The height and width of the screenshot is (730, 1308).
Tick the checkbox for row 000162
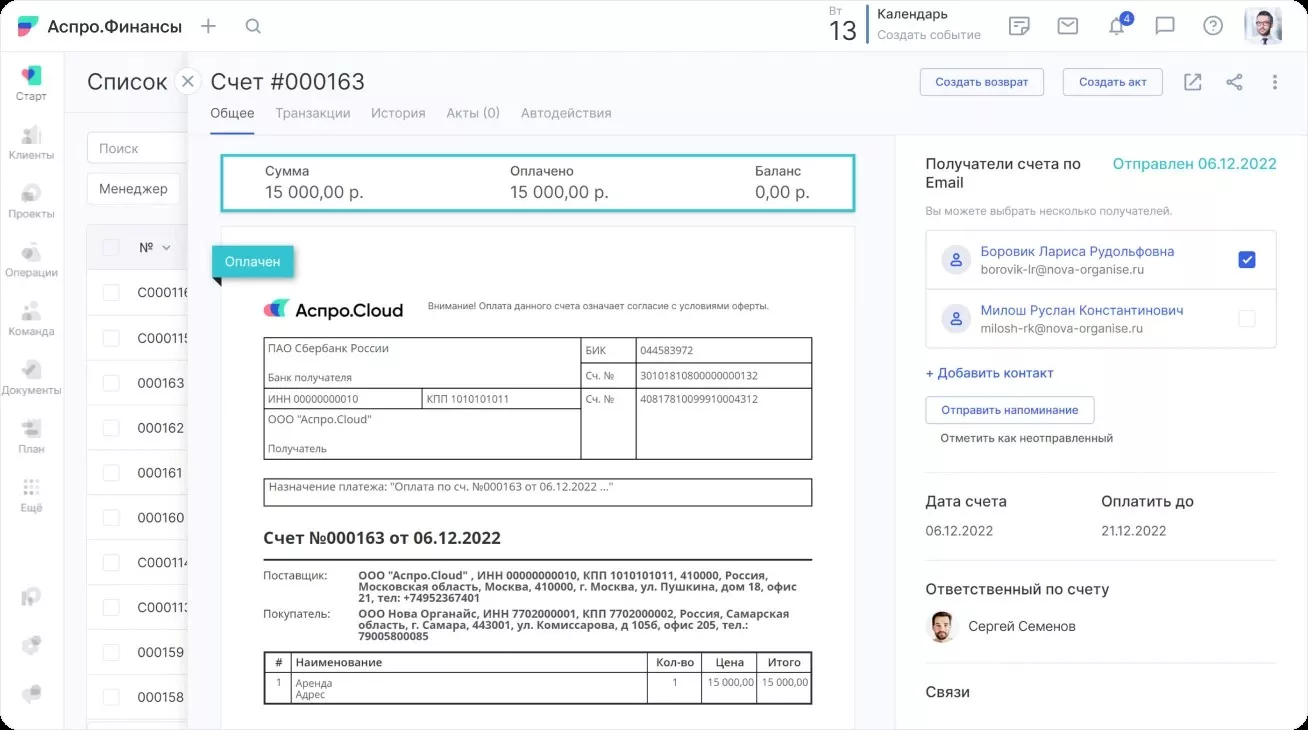click(x=111, y=428)
